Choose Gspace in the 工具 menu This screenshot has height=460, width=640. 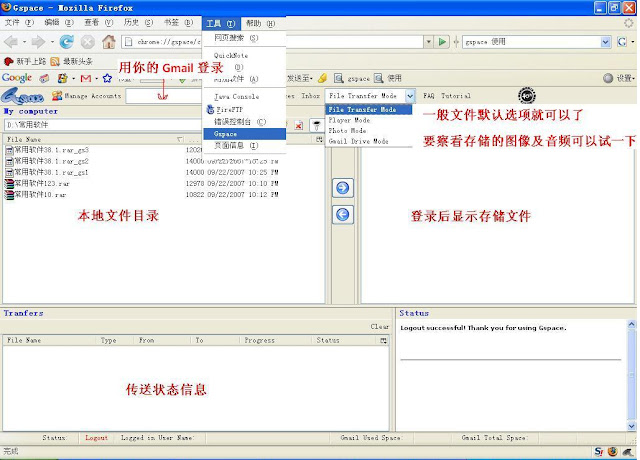244,134
